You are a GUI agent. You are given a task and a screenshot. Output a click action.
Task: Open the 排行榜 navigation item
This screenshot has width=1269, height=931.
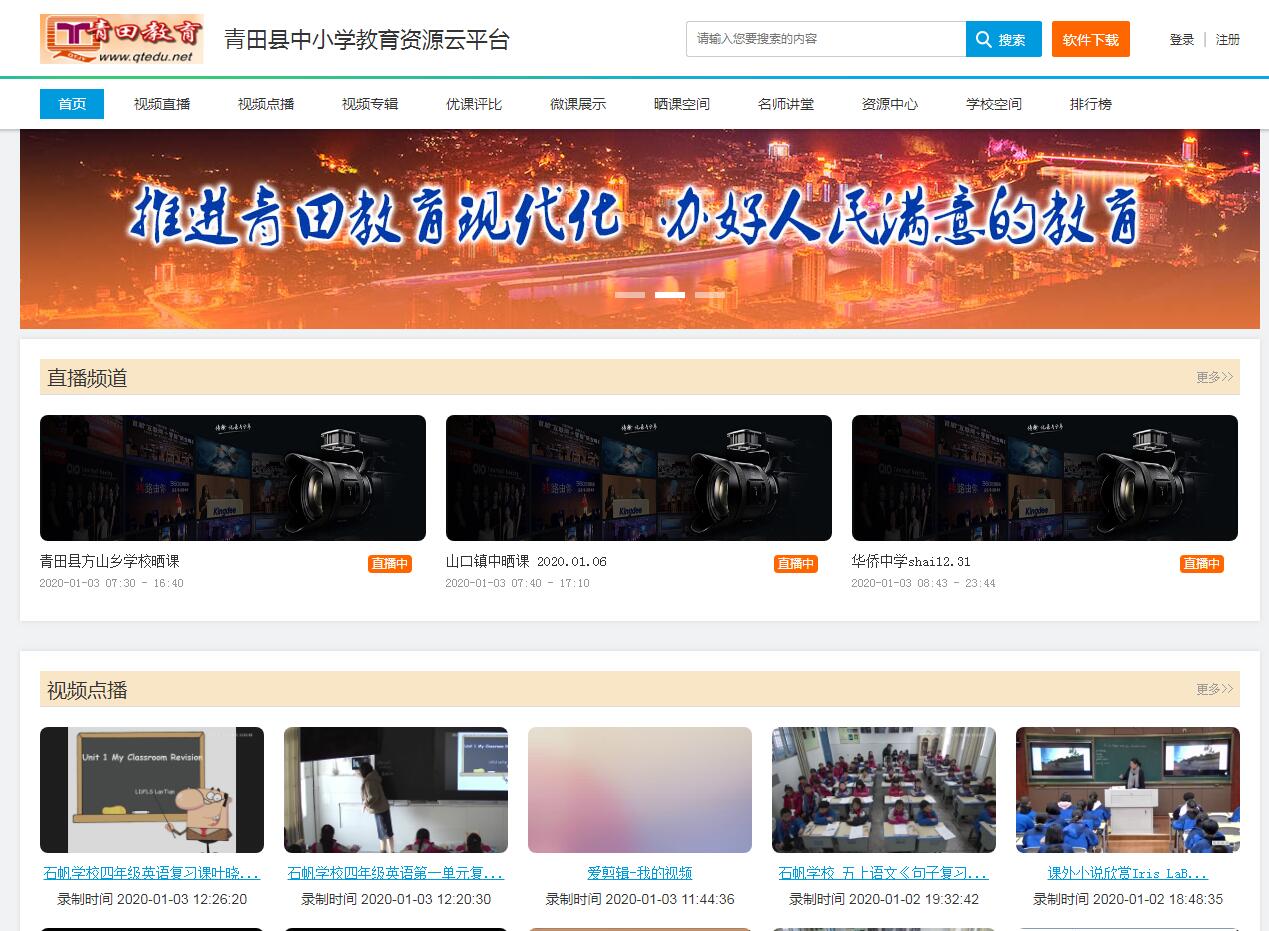click(1090, 104)
